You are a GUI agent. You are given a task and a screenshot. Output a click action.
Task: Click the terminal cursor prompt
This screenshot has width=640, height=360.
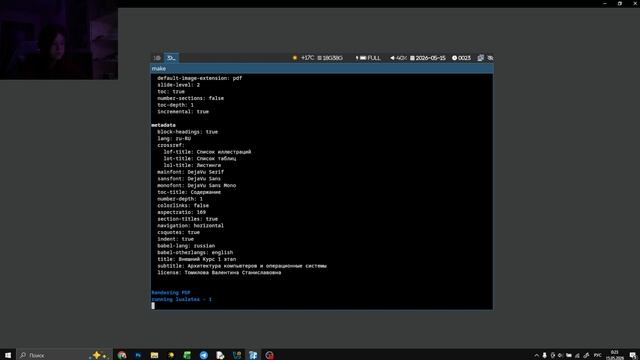coord(153,306)
